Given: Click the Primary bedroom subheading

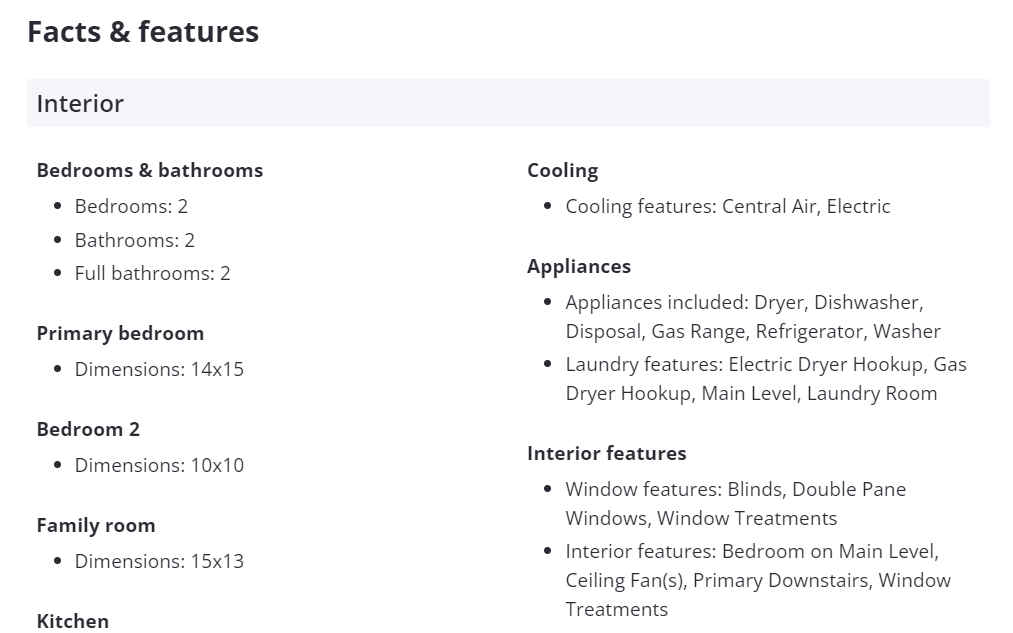Looking at the screenshot, I should point(120,333).
